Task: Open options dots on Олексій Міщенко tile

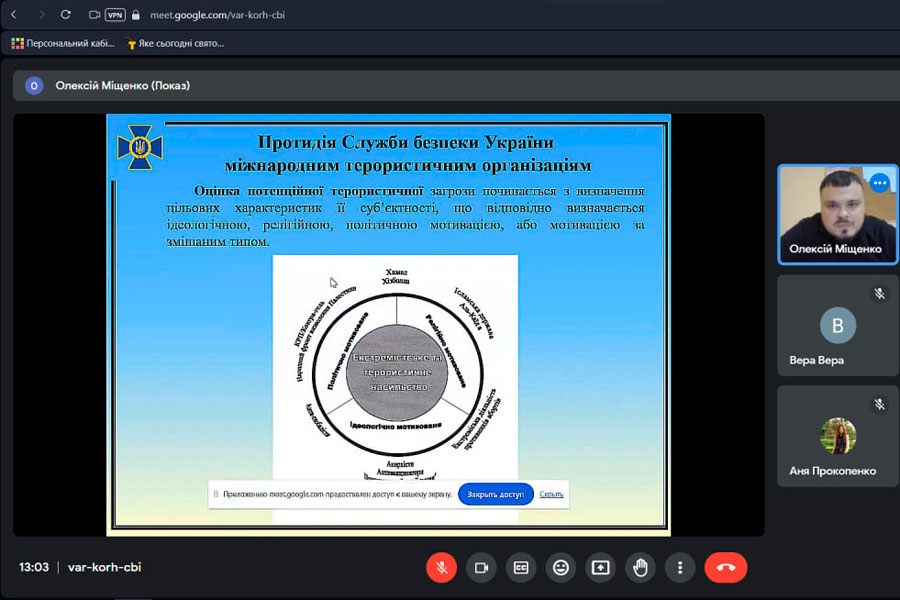Action: 879,183
